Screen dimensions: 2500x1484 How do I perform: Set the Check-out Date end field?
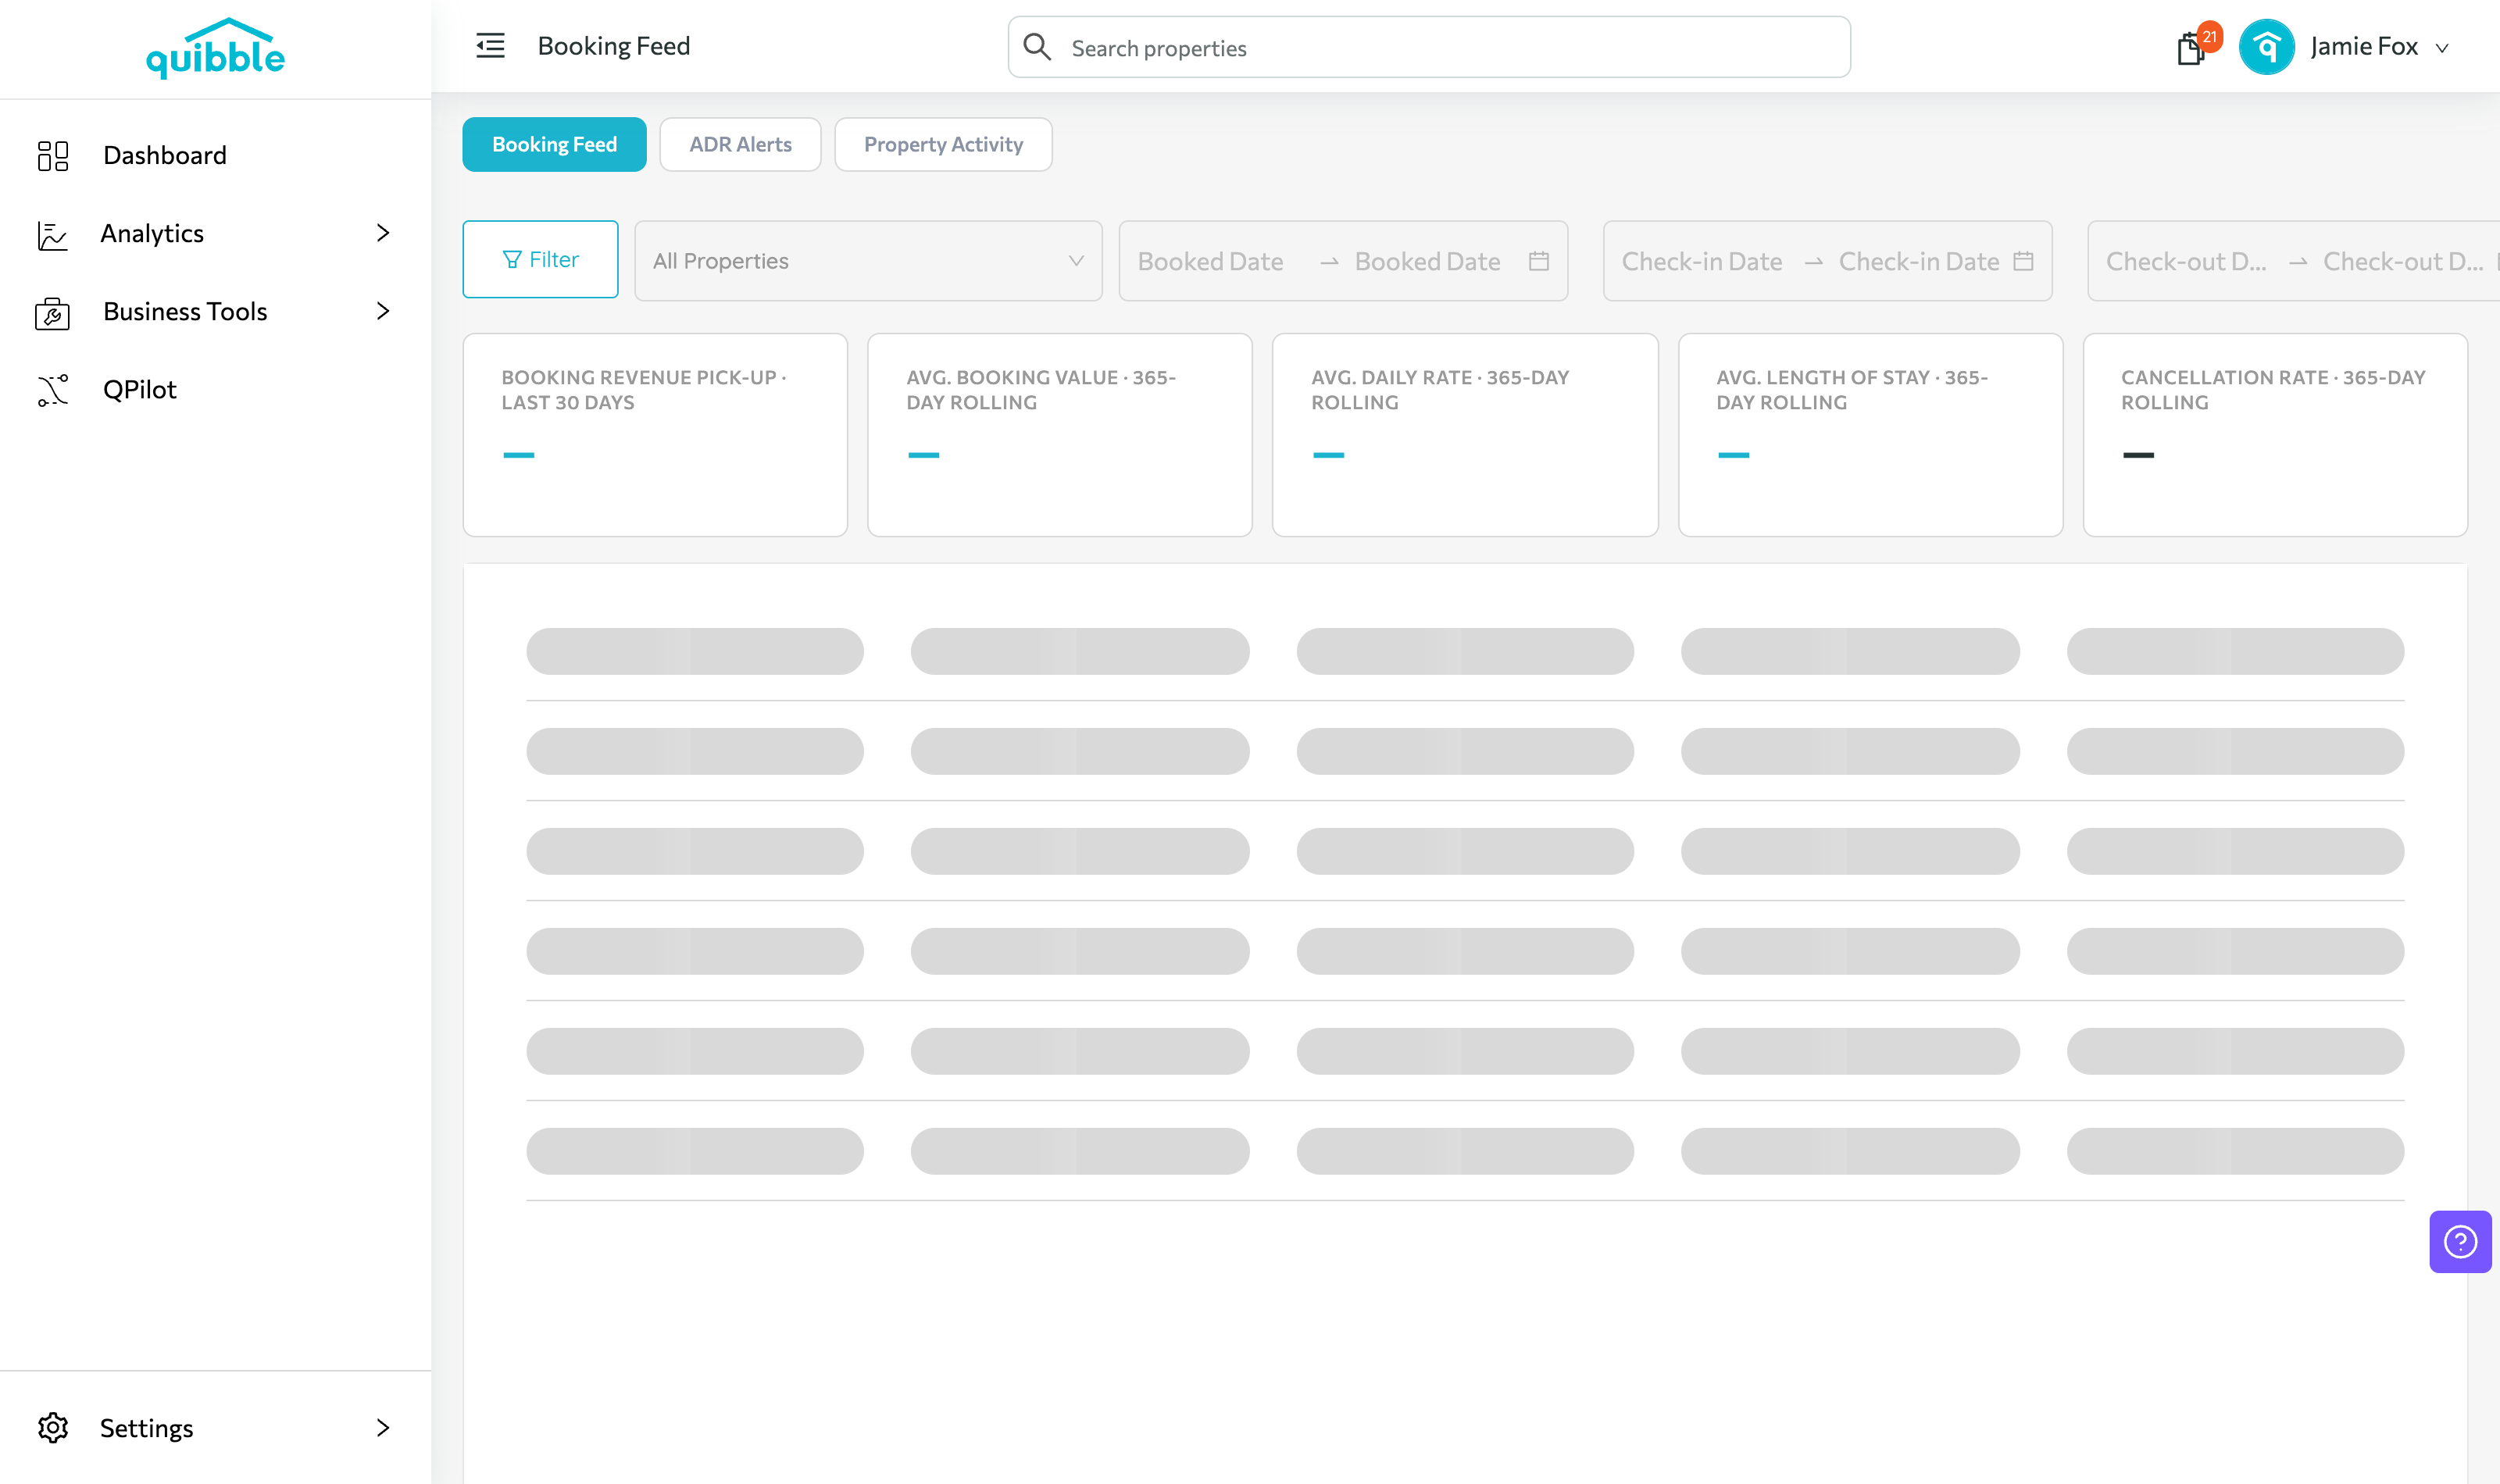click(x=2403, y=261)
